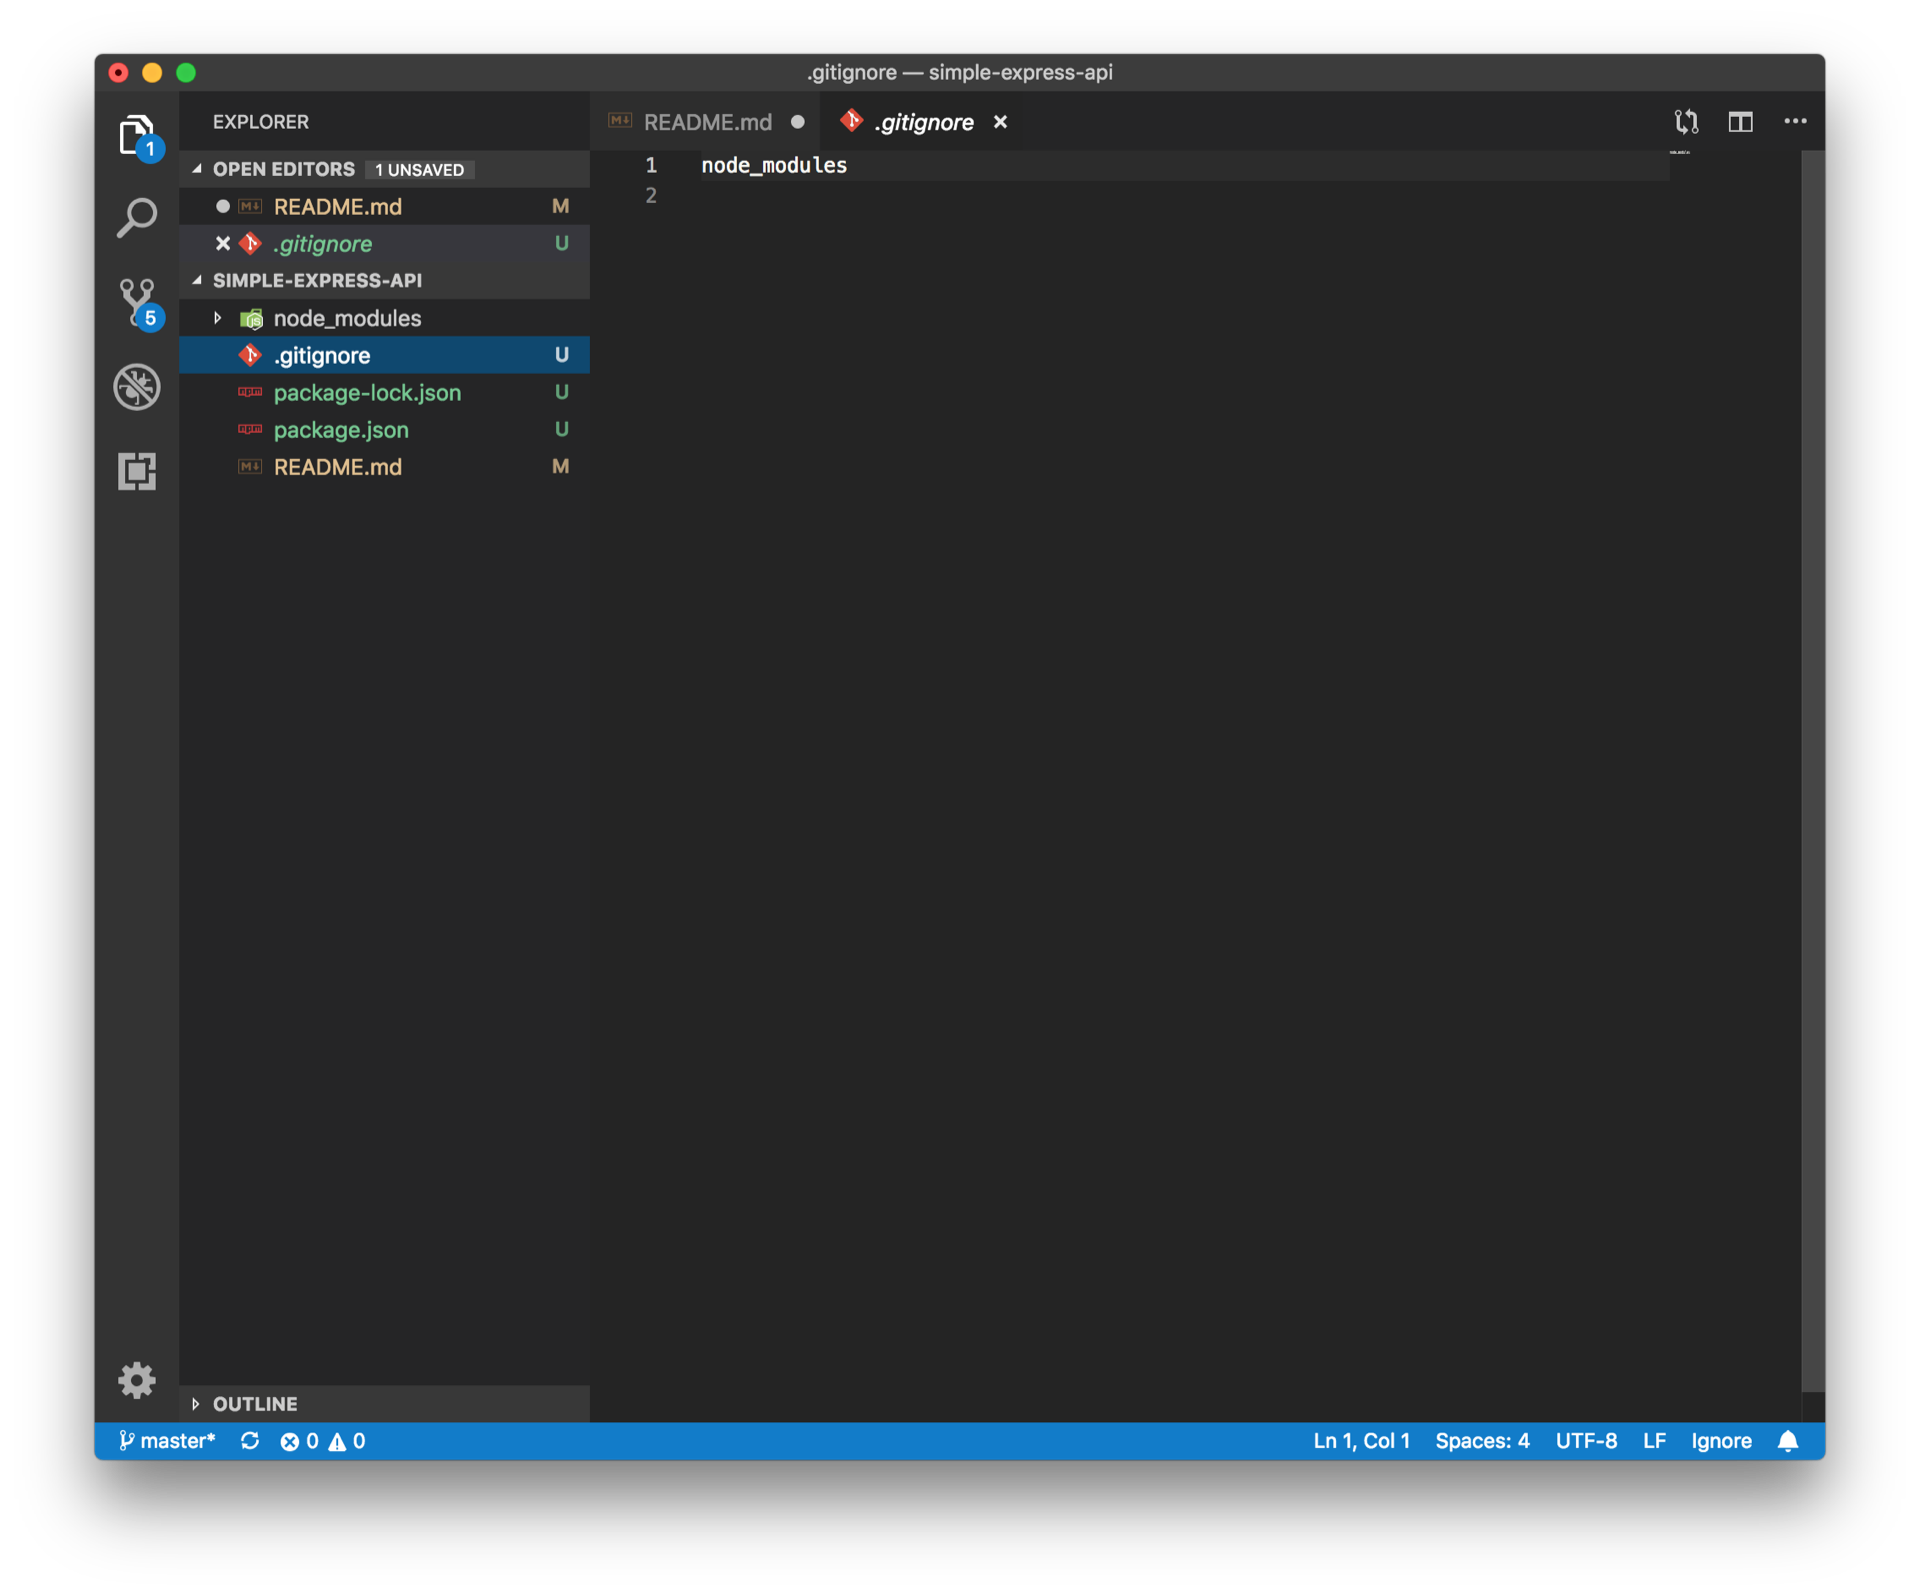
Task: Open Source Control view with 5 changes
Action: pos(136,302)
